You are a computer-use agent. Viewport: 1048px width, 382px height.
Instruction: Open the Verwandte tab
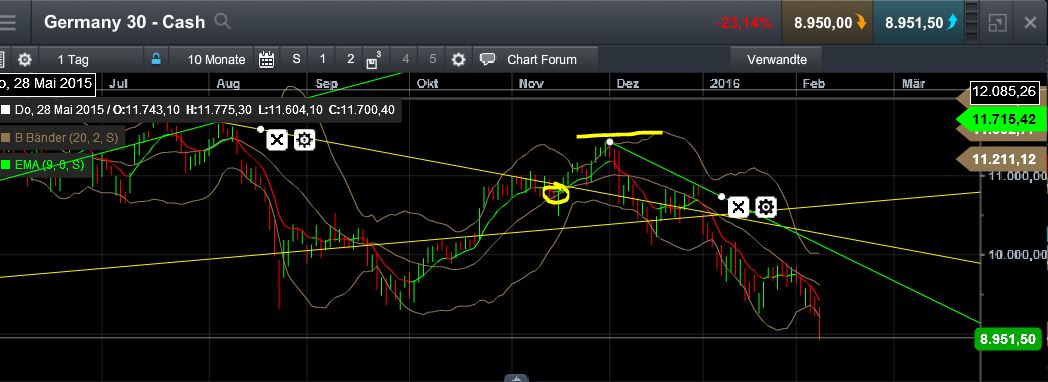777,59
